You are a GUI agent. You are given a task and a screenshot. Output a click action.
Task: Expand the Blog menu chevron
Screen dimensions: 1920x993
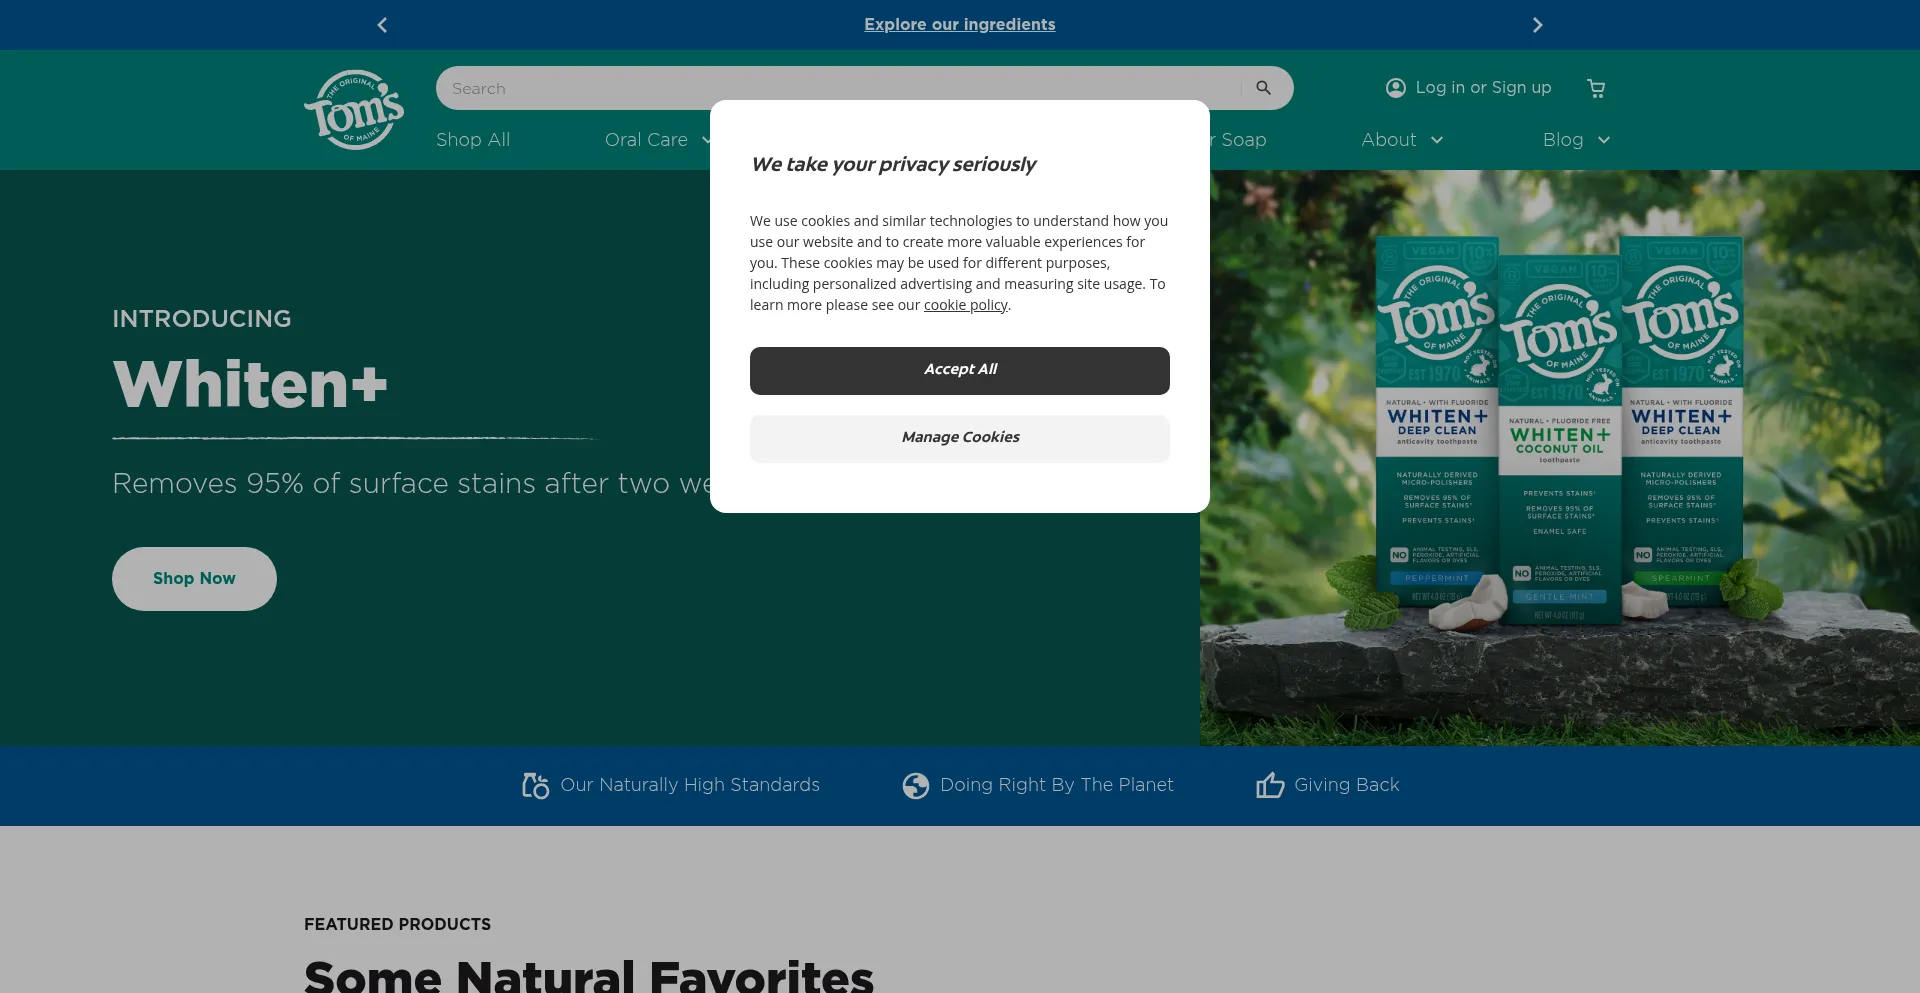(x=1604, y=140)
